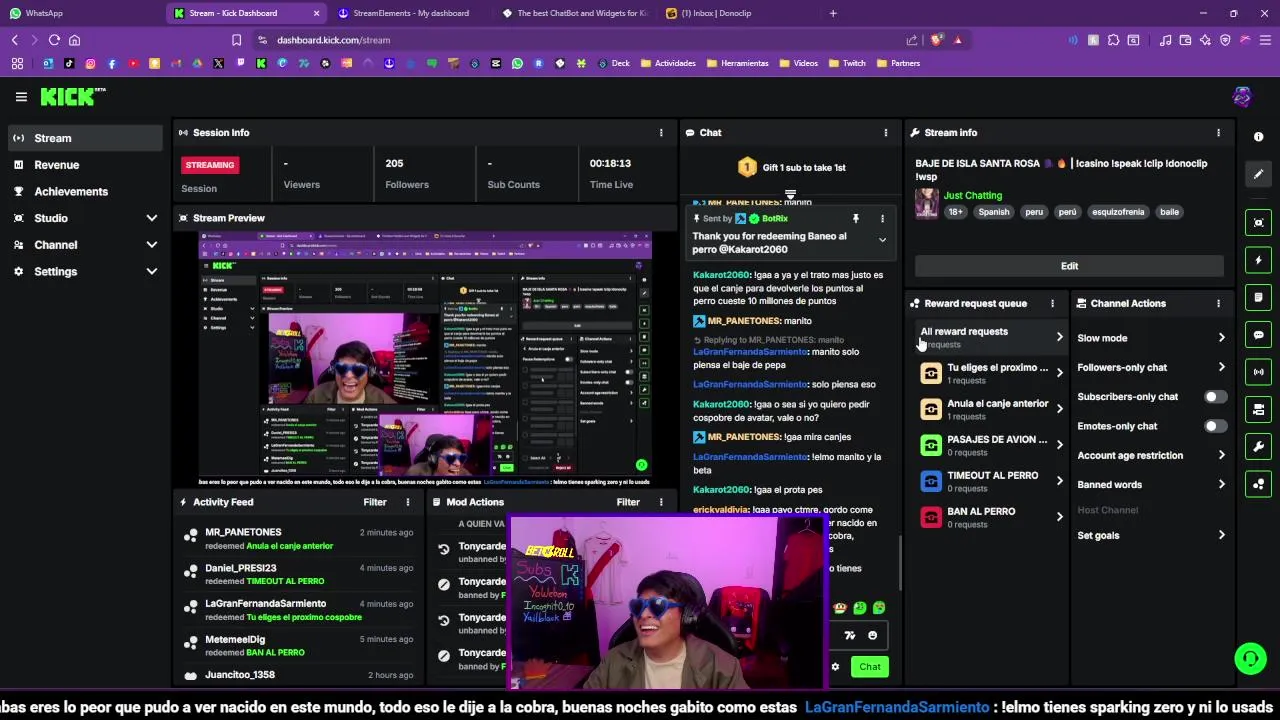Screen dimensions: 1280x720
Task: Reload the page with the browser refresh button
Action: click(54, 40)
